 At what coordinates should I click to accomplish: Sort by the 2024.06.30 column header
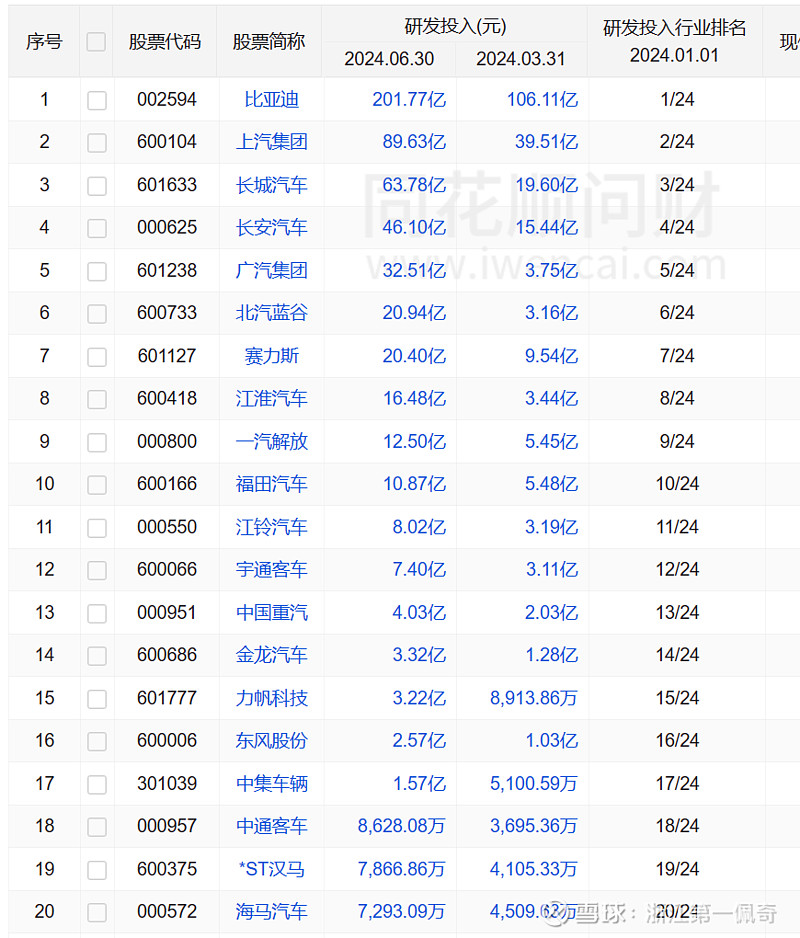click(389, 59)
